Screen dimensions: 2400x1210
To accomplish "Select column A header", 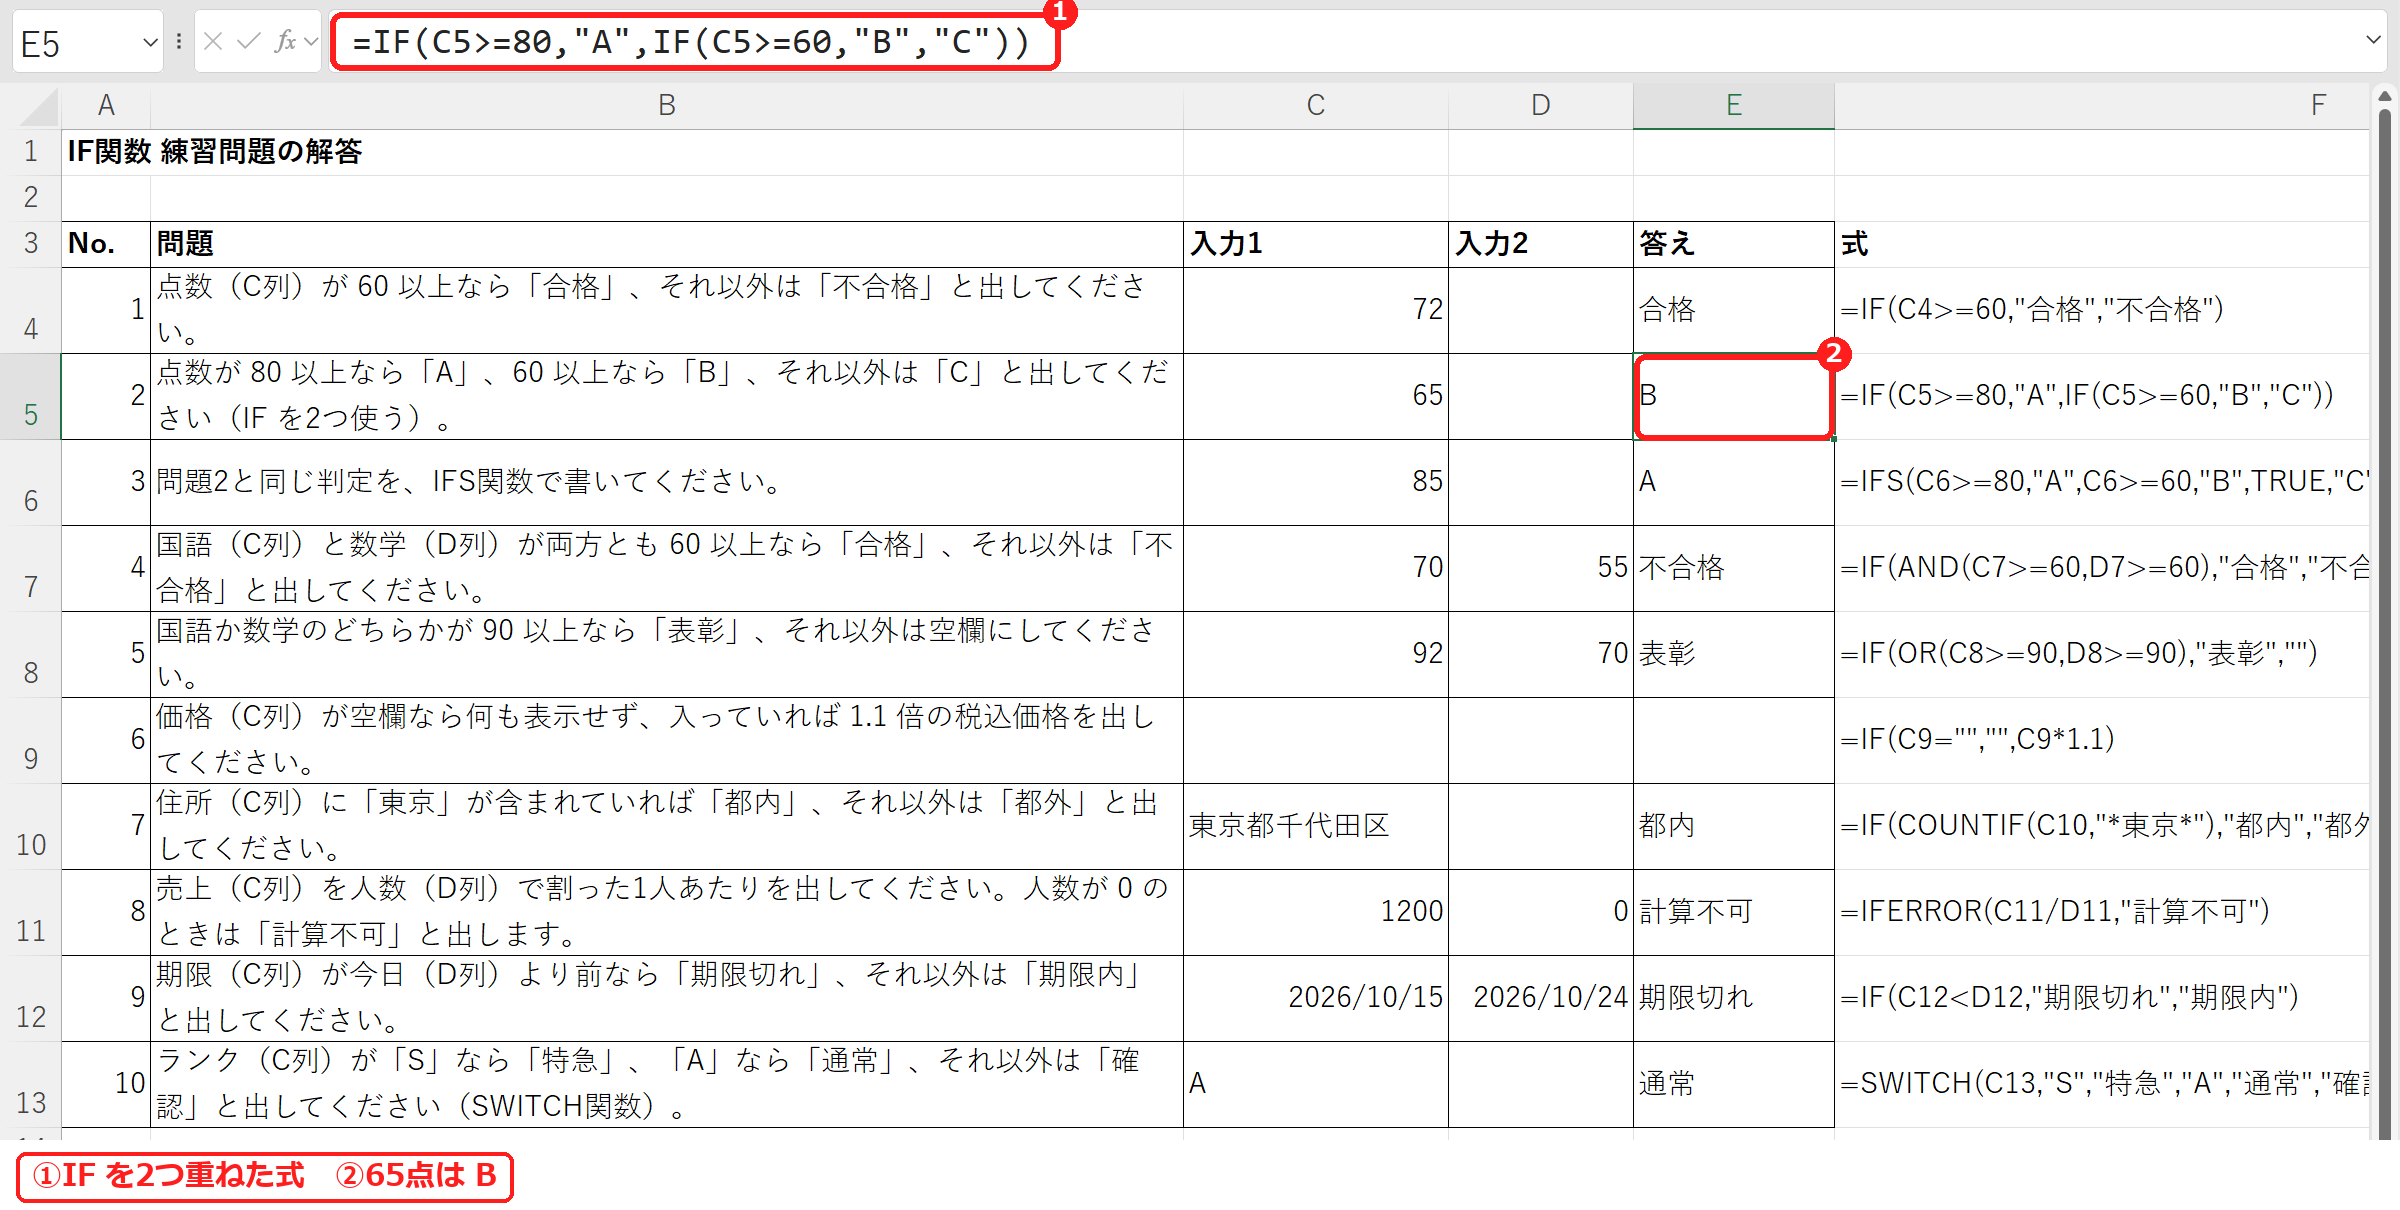I will (x=106, y=106).
